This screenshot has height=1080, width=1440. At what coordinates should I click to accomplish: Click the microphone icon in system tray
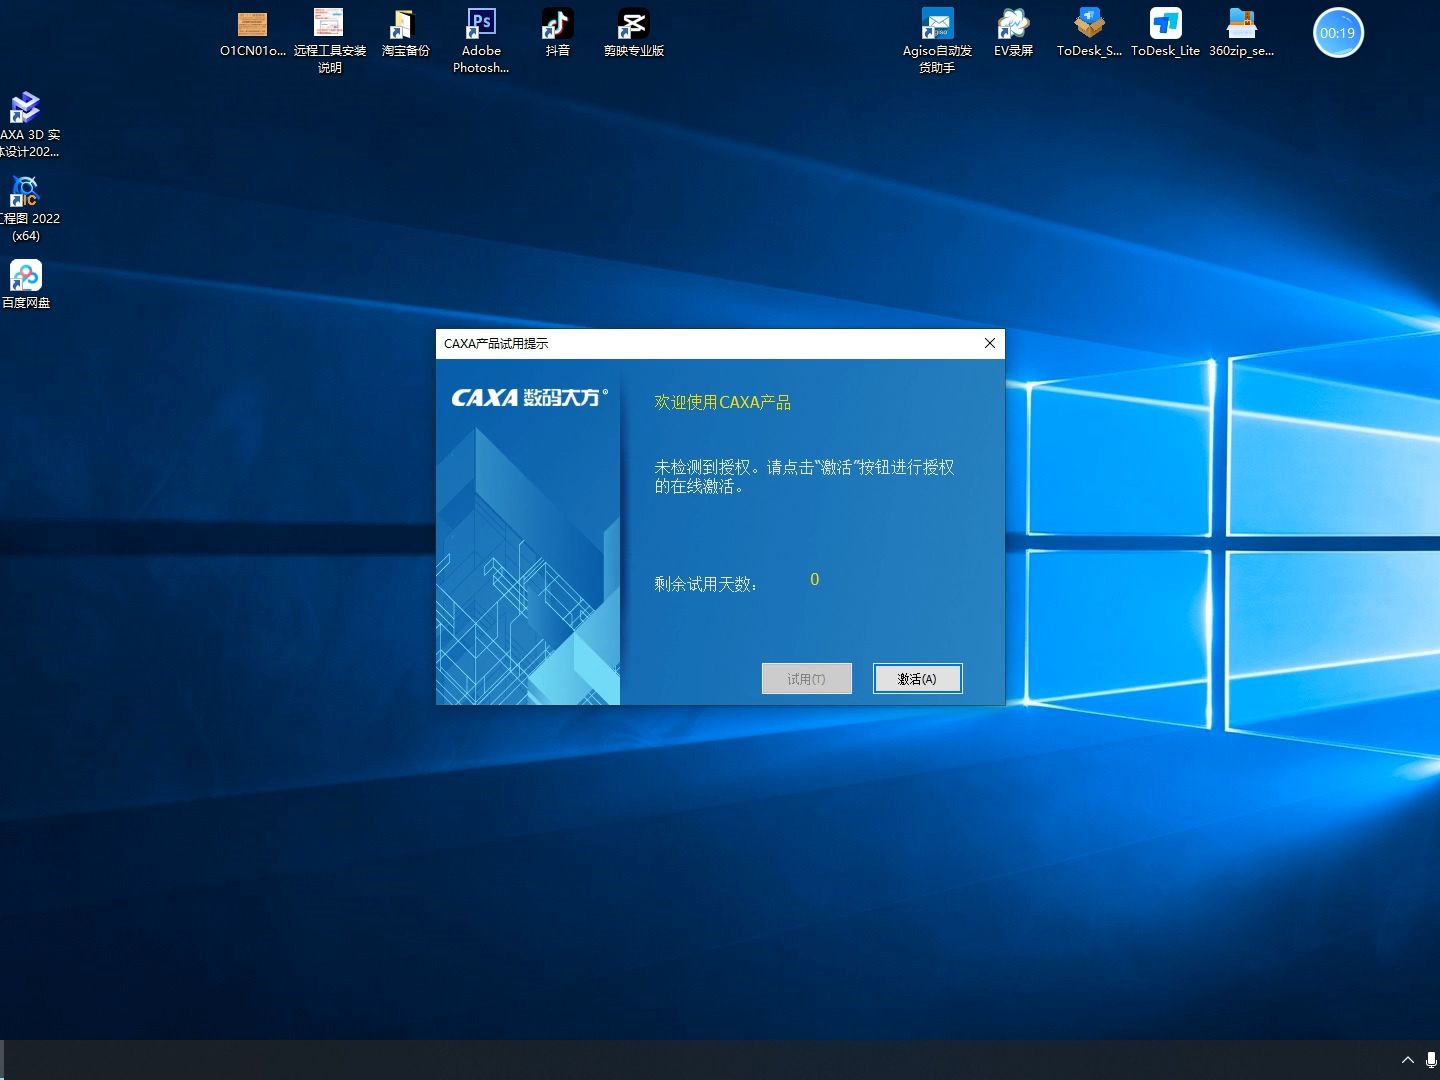pos(1431,1060)
